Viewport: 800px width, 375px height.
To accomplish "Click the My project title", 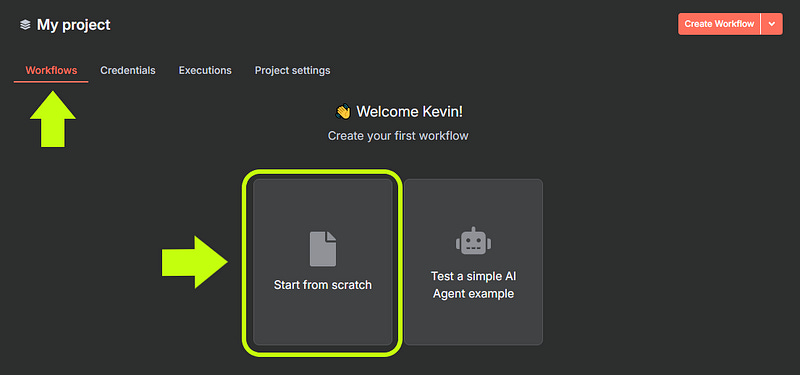I will click(x=73, y=24).
